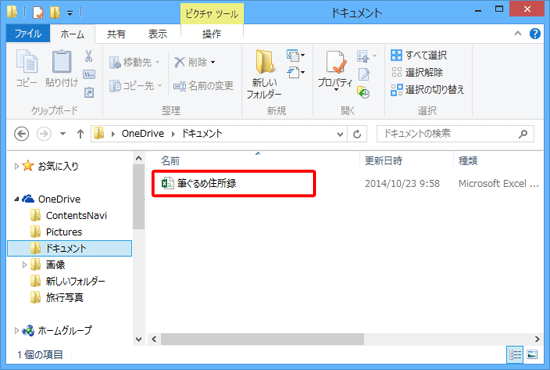Screen dimensions: 550x370
Task: Click the ドキュメントの検索 search box
Action: [455, 134]
